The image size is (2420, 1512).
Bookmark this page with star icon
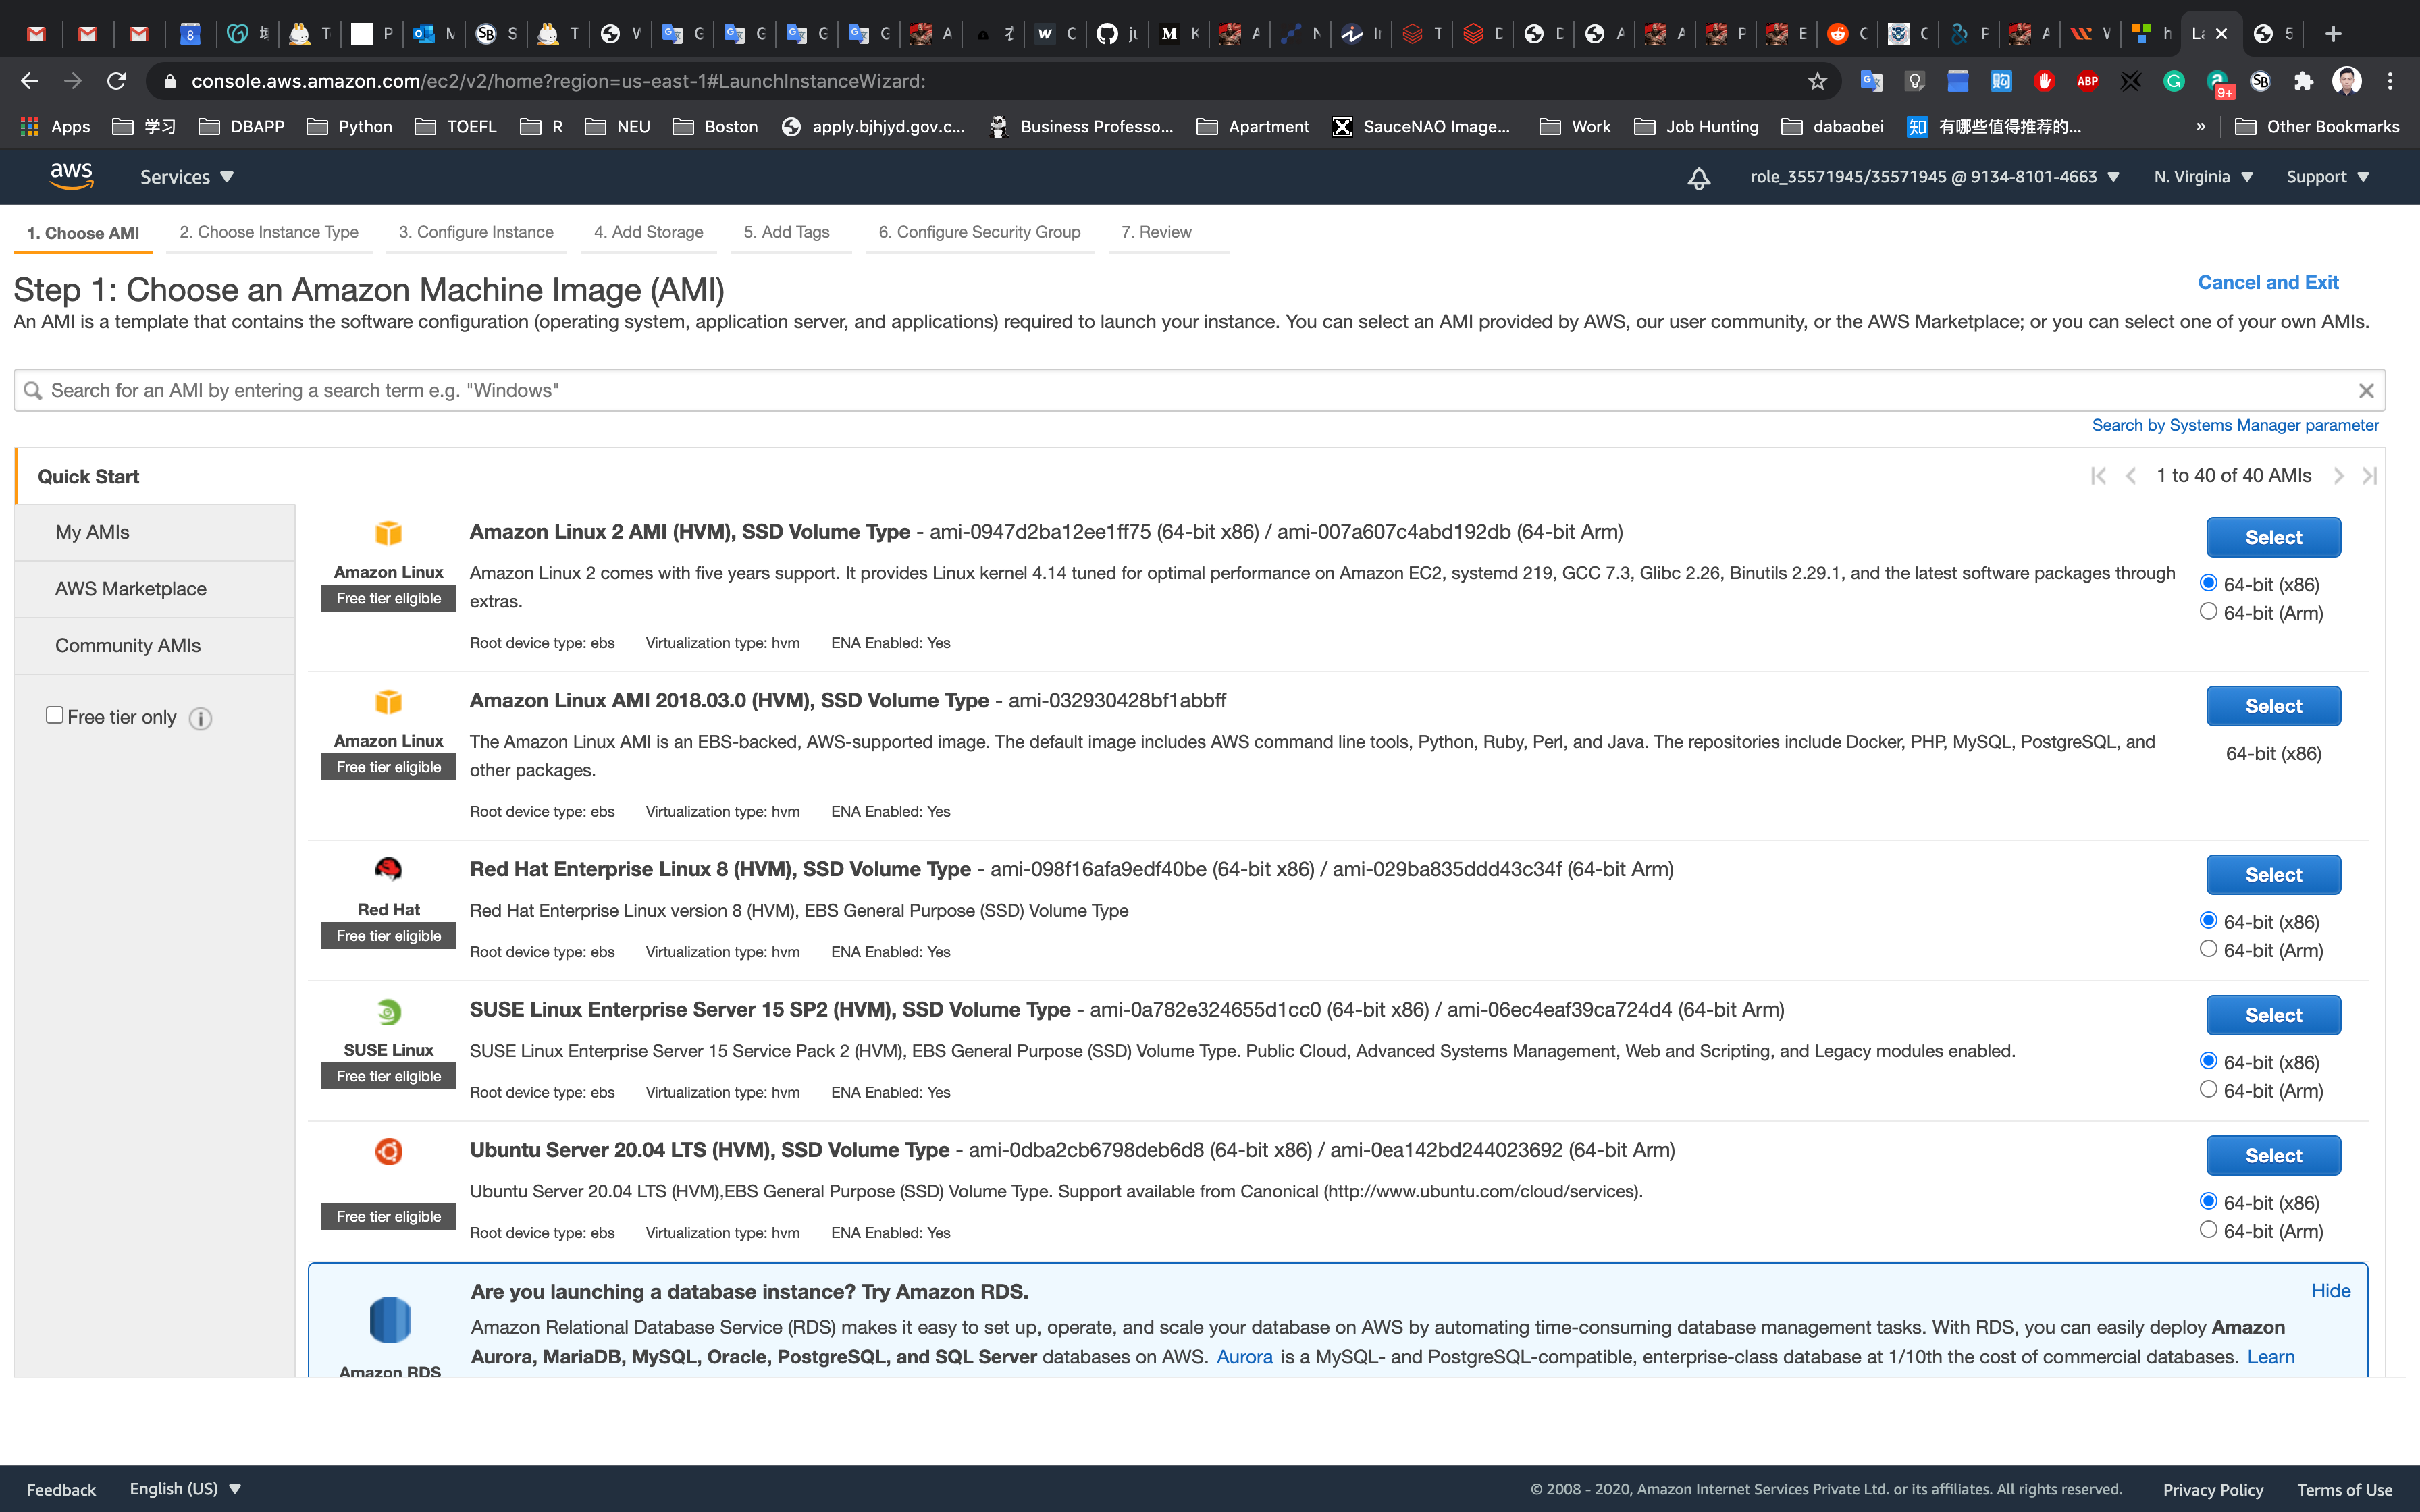pyautogui.click(x=1817, y=81)
